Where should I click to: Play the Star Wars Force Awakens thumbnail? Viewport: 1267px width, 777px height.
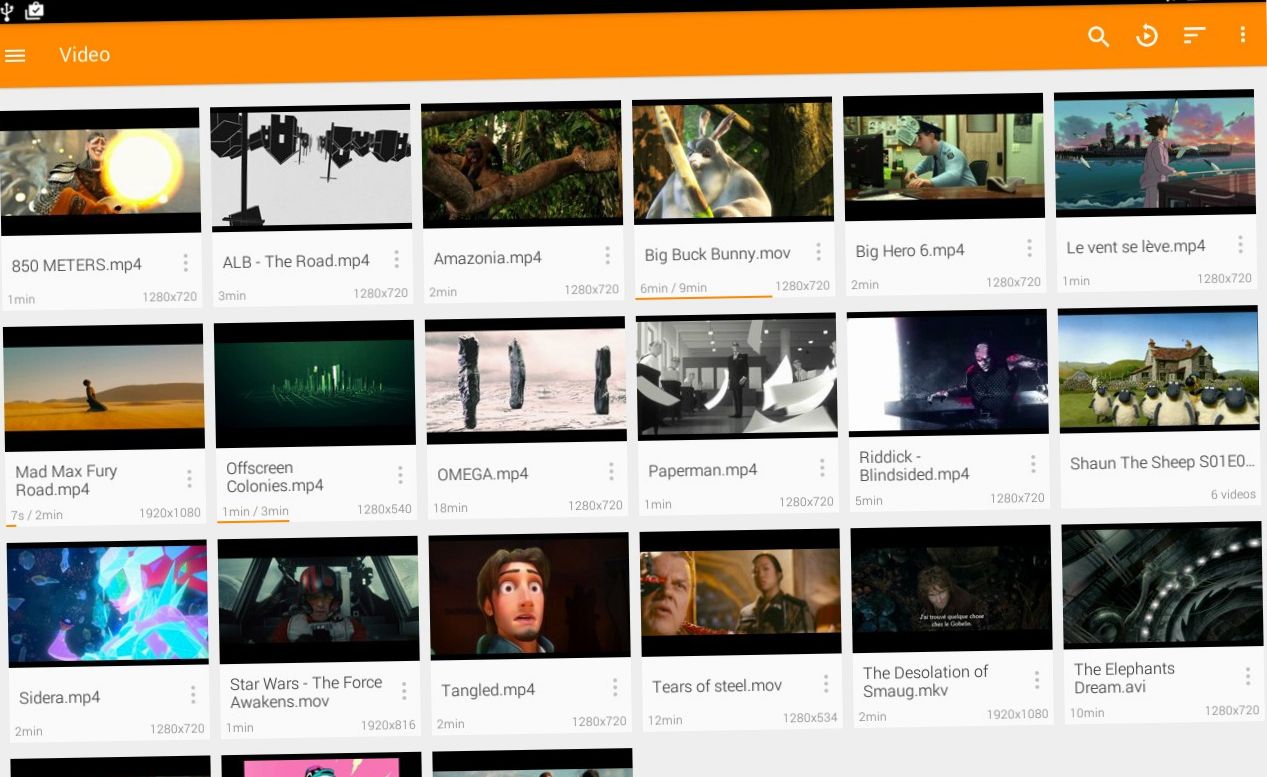[x=319, y=600]
